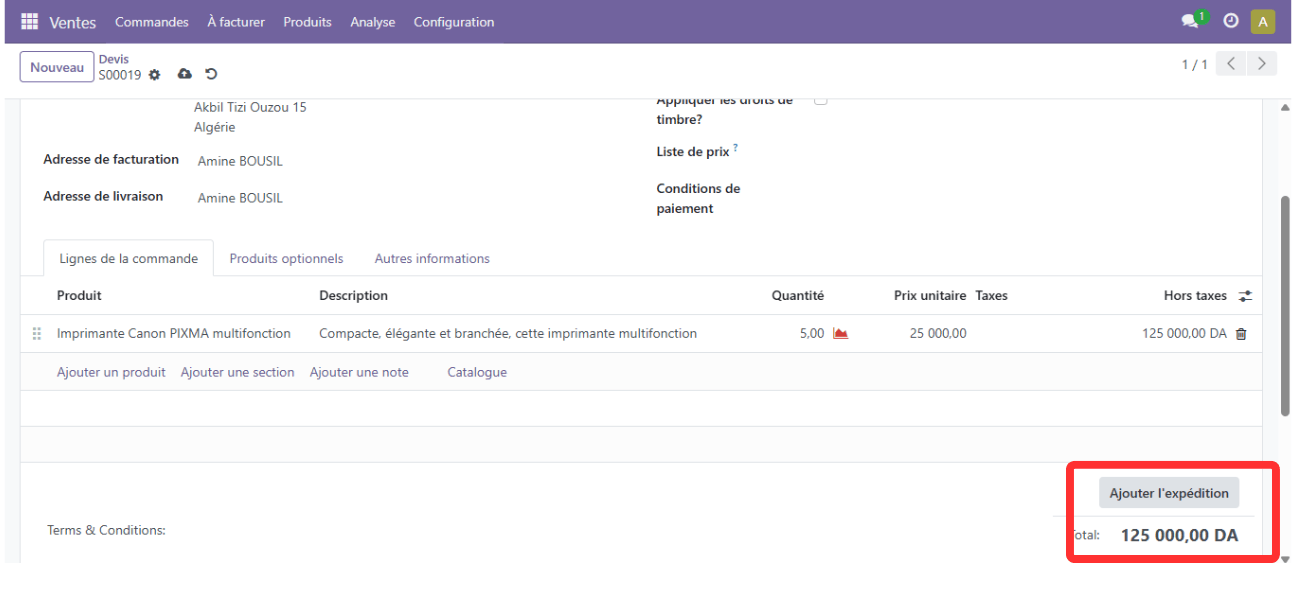Open the discussion messages icon
Image resolution: width=1296 pixels, height=598 pixels.
(1191, 21)
